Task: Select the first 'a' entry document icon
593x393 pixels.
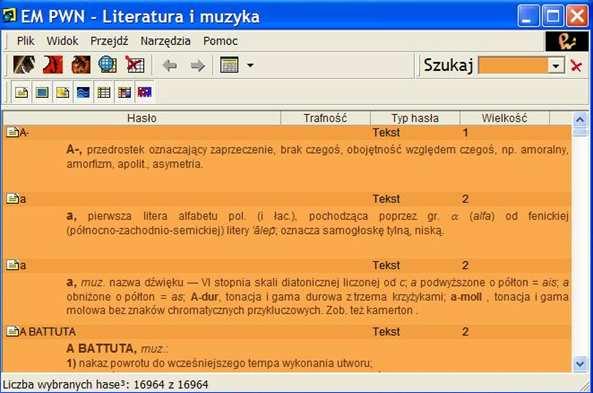Action: tap(12, 198)
